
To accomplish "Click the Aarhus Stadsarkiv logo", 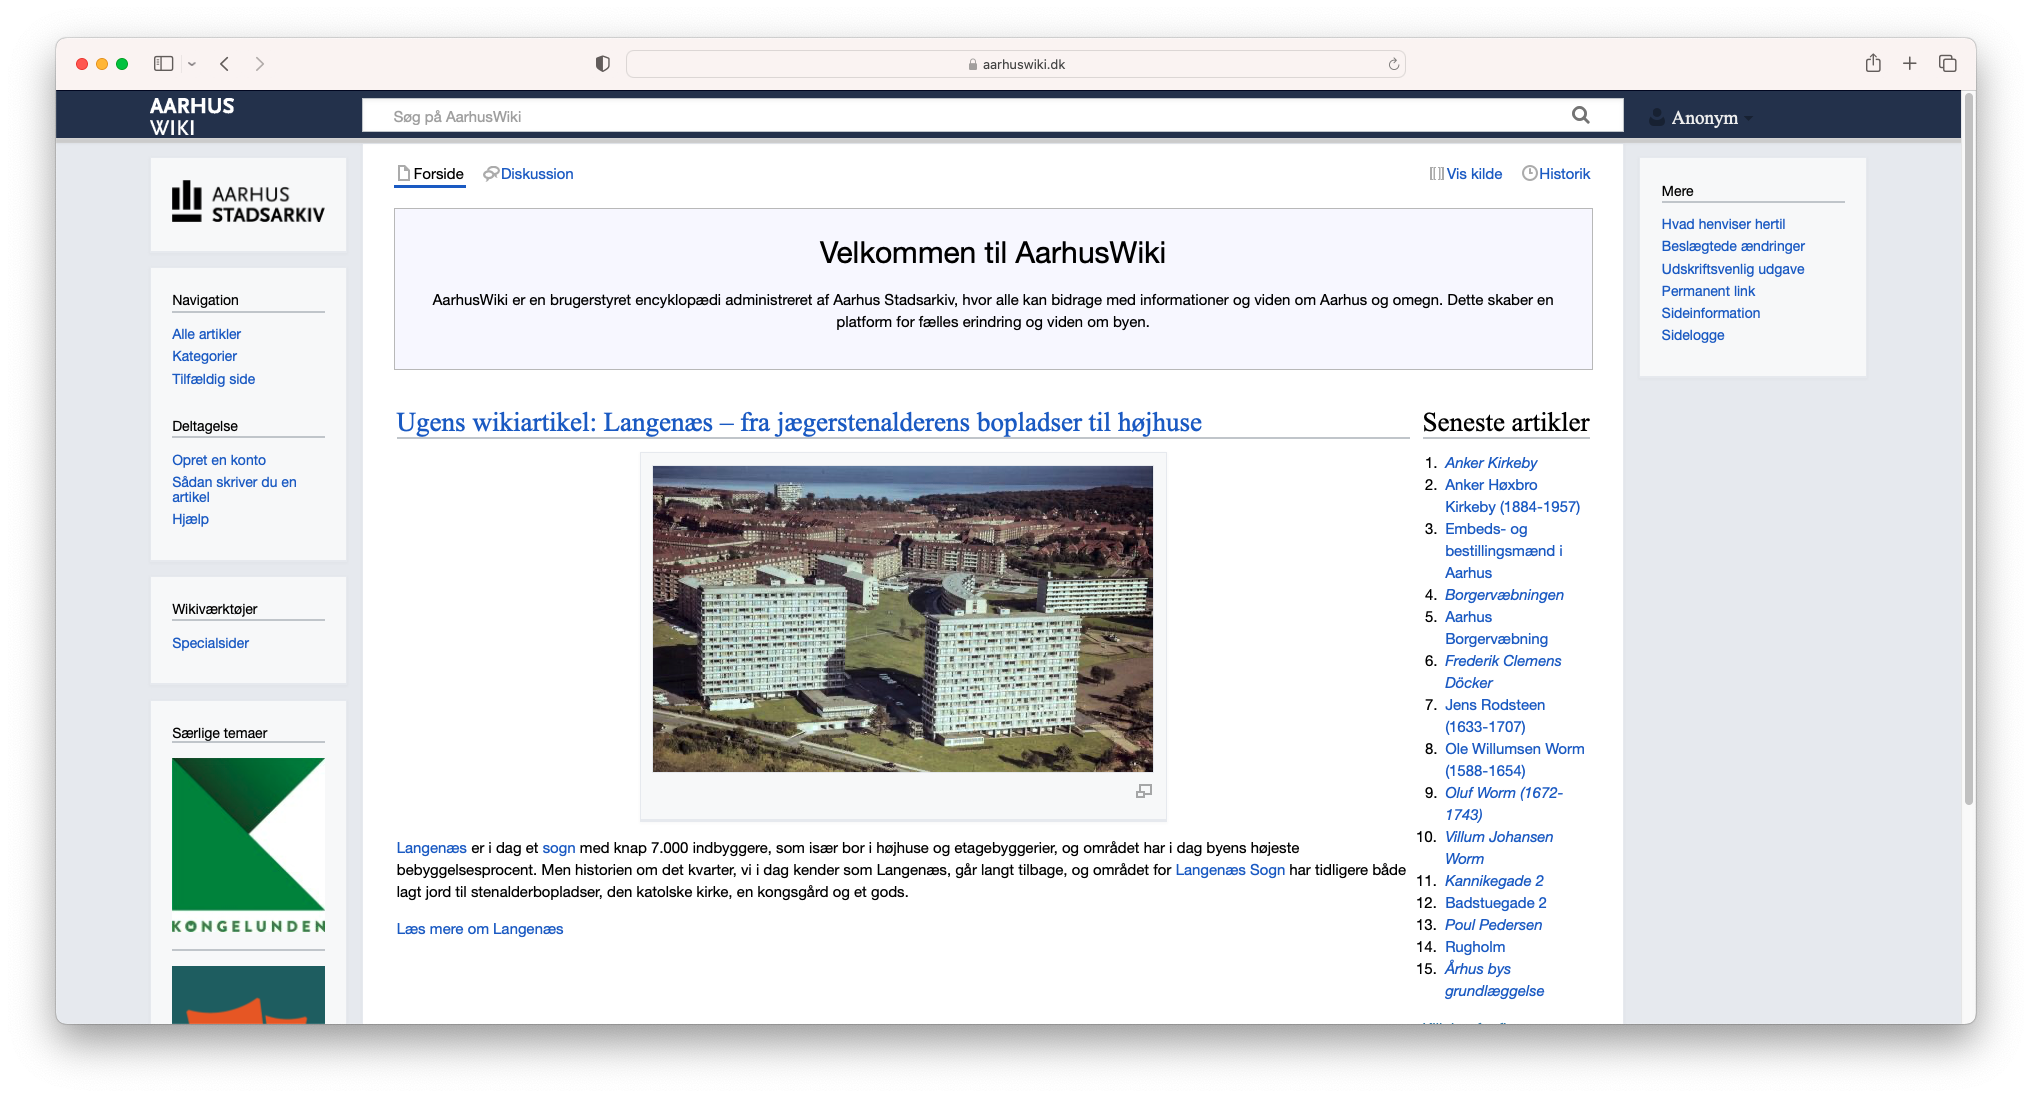I will click(248, 203).
